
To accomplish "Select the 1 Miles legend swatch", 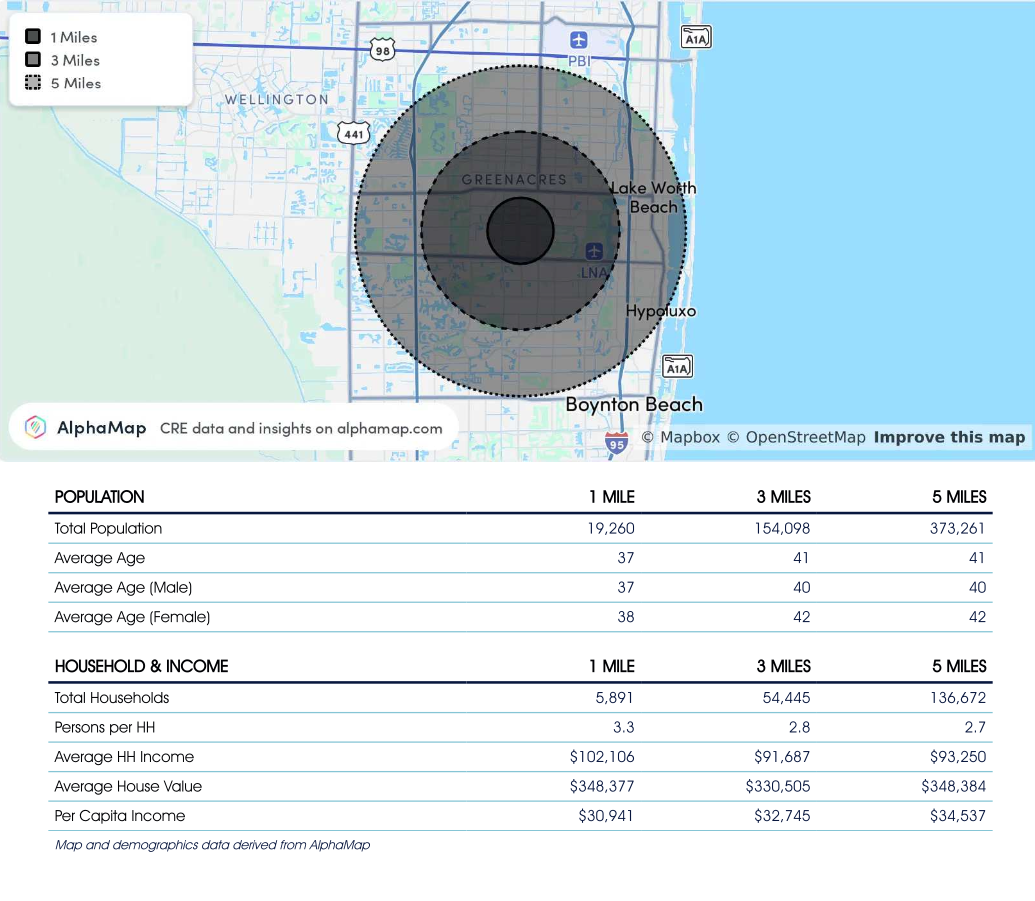I will point(33,37).
